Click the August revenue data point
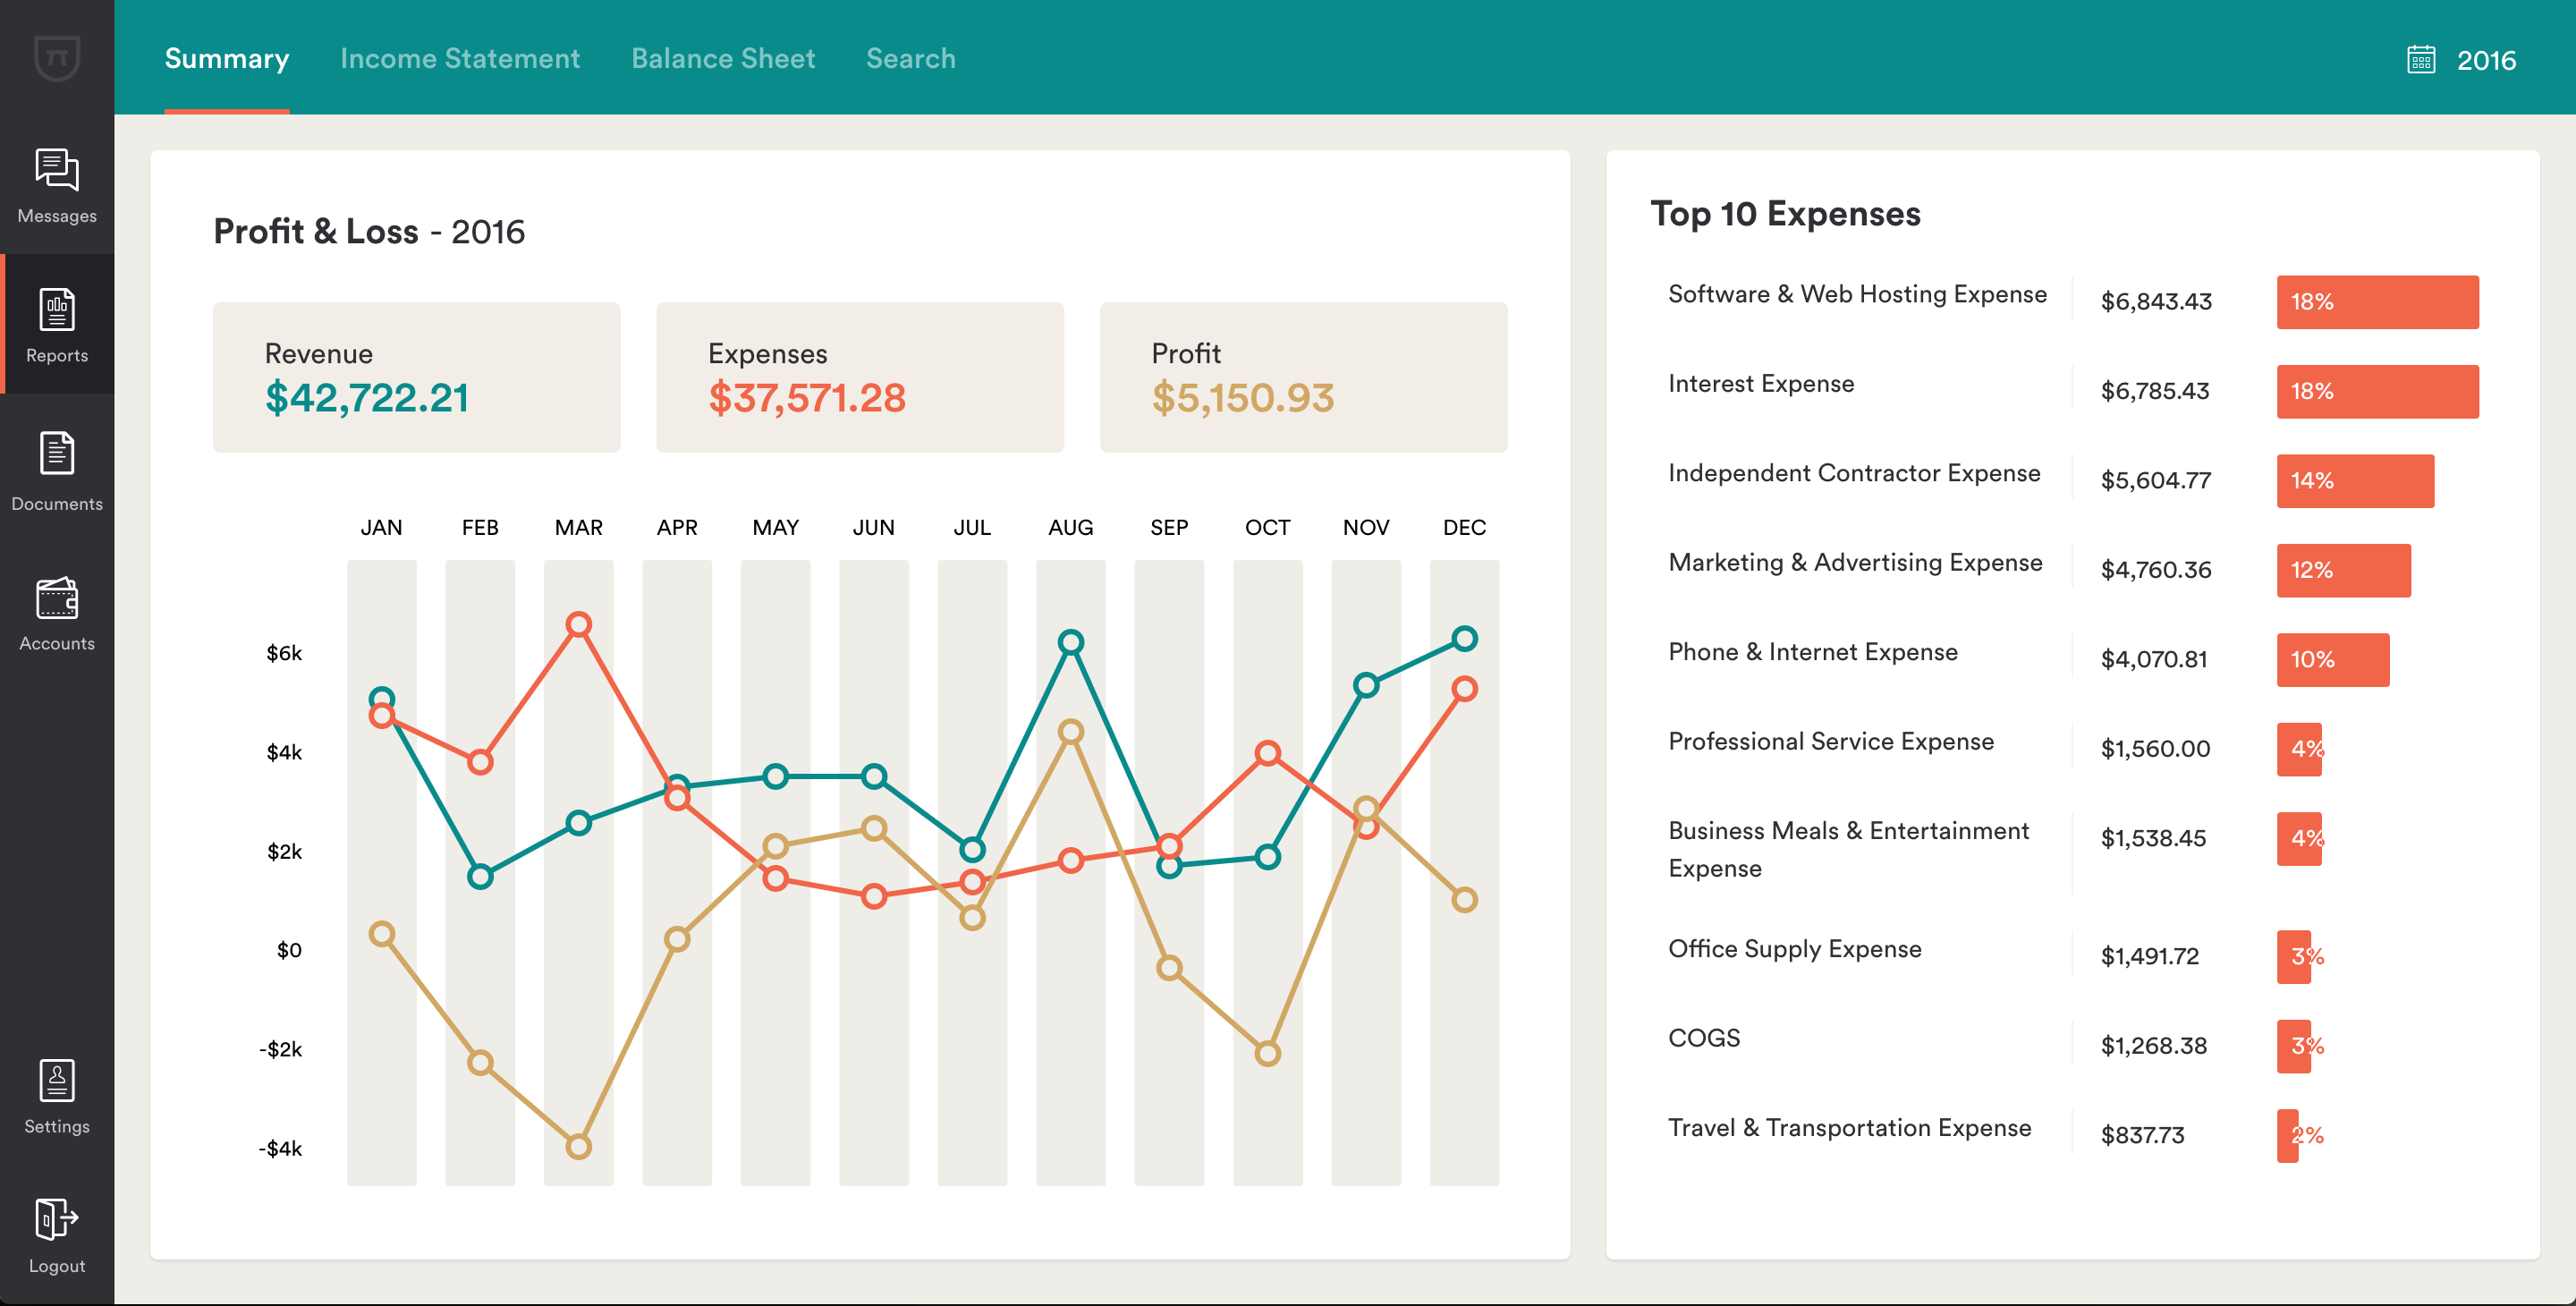 point(1070,642)
